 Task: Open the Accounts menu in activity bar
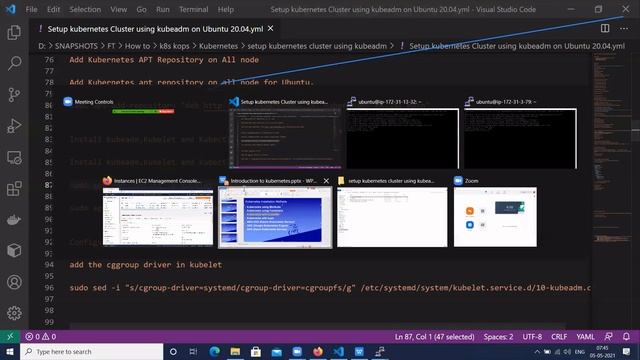point(14,282)
